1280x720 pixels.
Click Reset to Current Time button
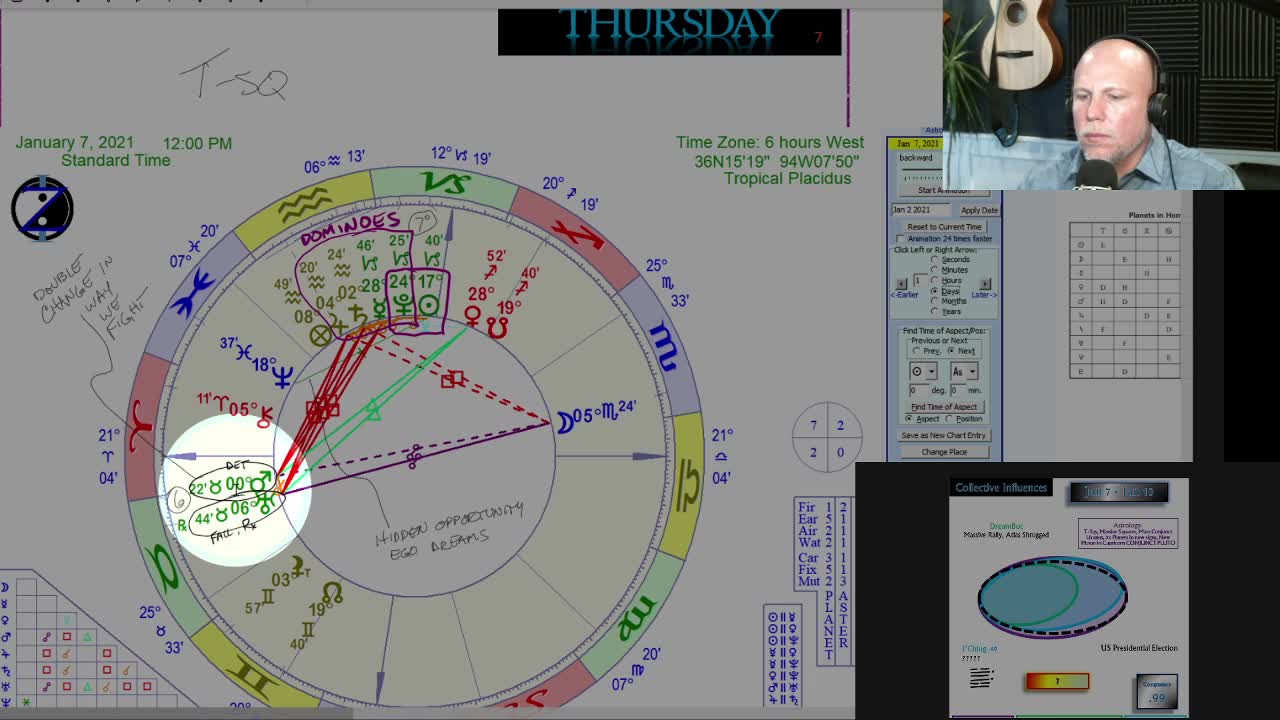(x=944, y=227)
